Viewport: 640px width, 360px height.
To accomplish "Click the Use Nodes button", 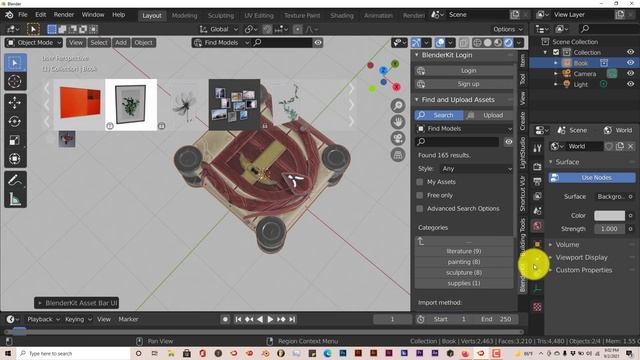I will pyautogui.click(x=592, y=178).
